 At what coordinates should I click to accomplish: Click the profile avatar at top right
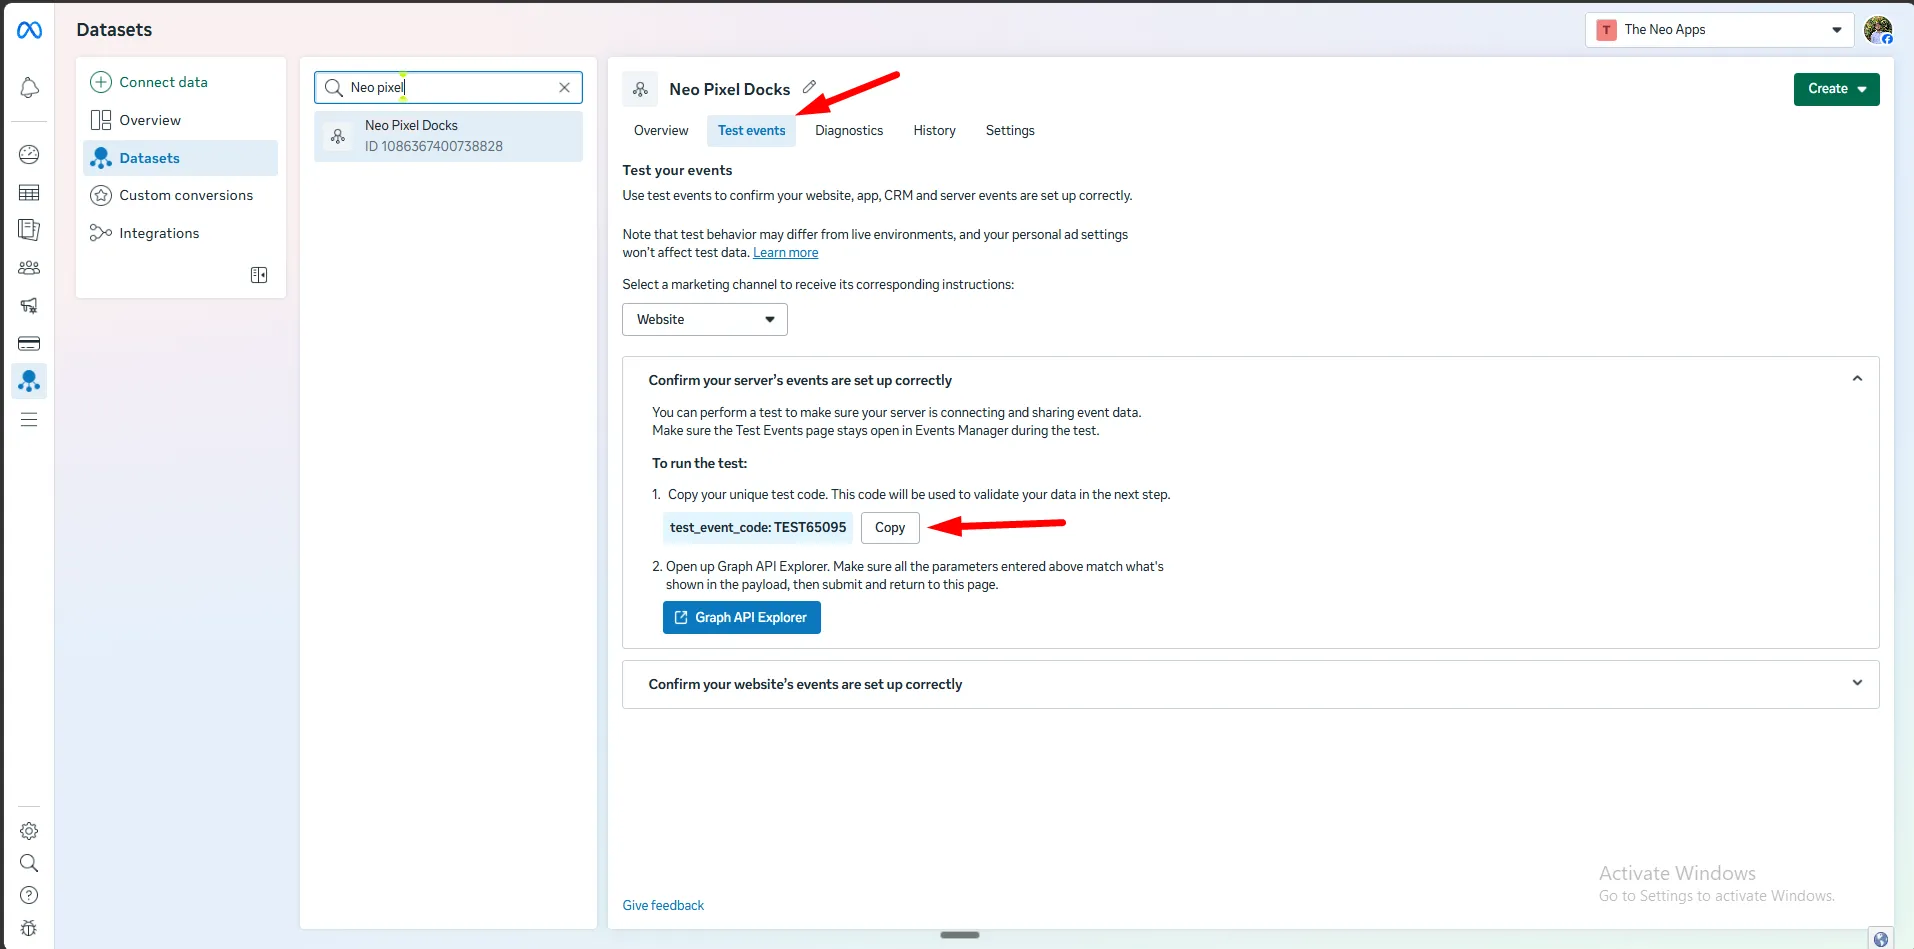(x=1878, y=30)
